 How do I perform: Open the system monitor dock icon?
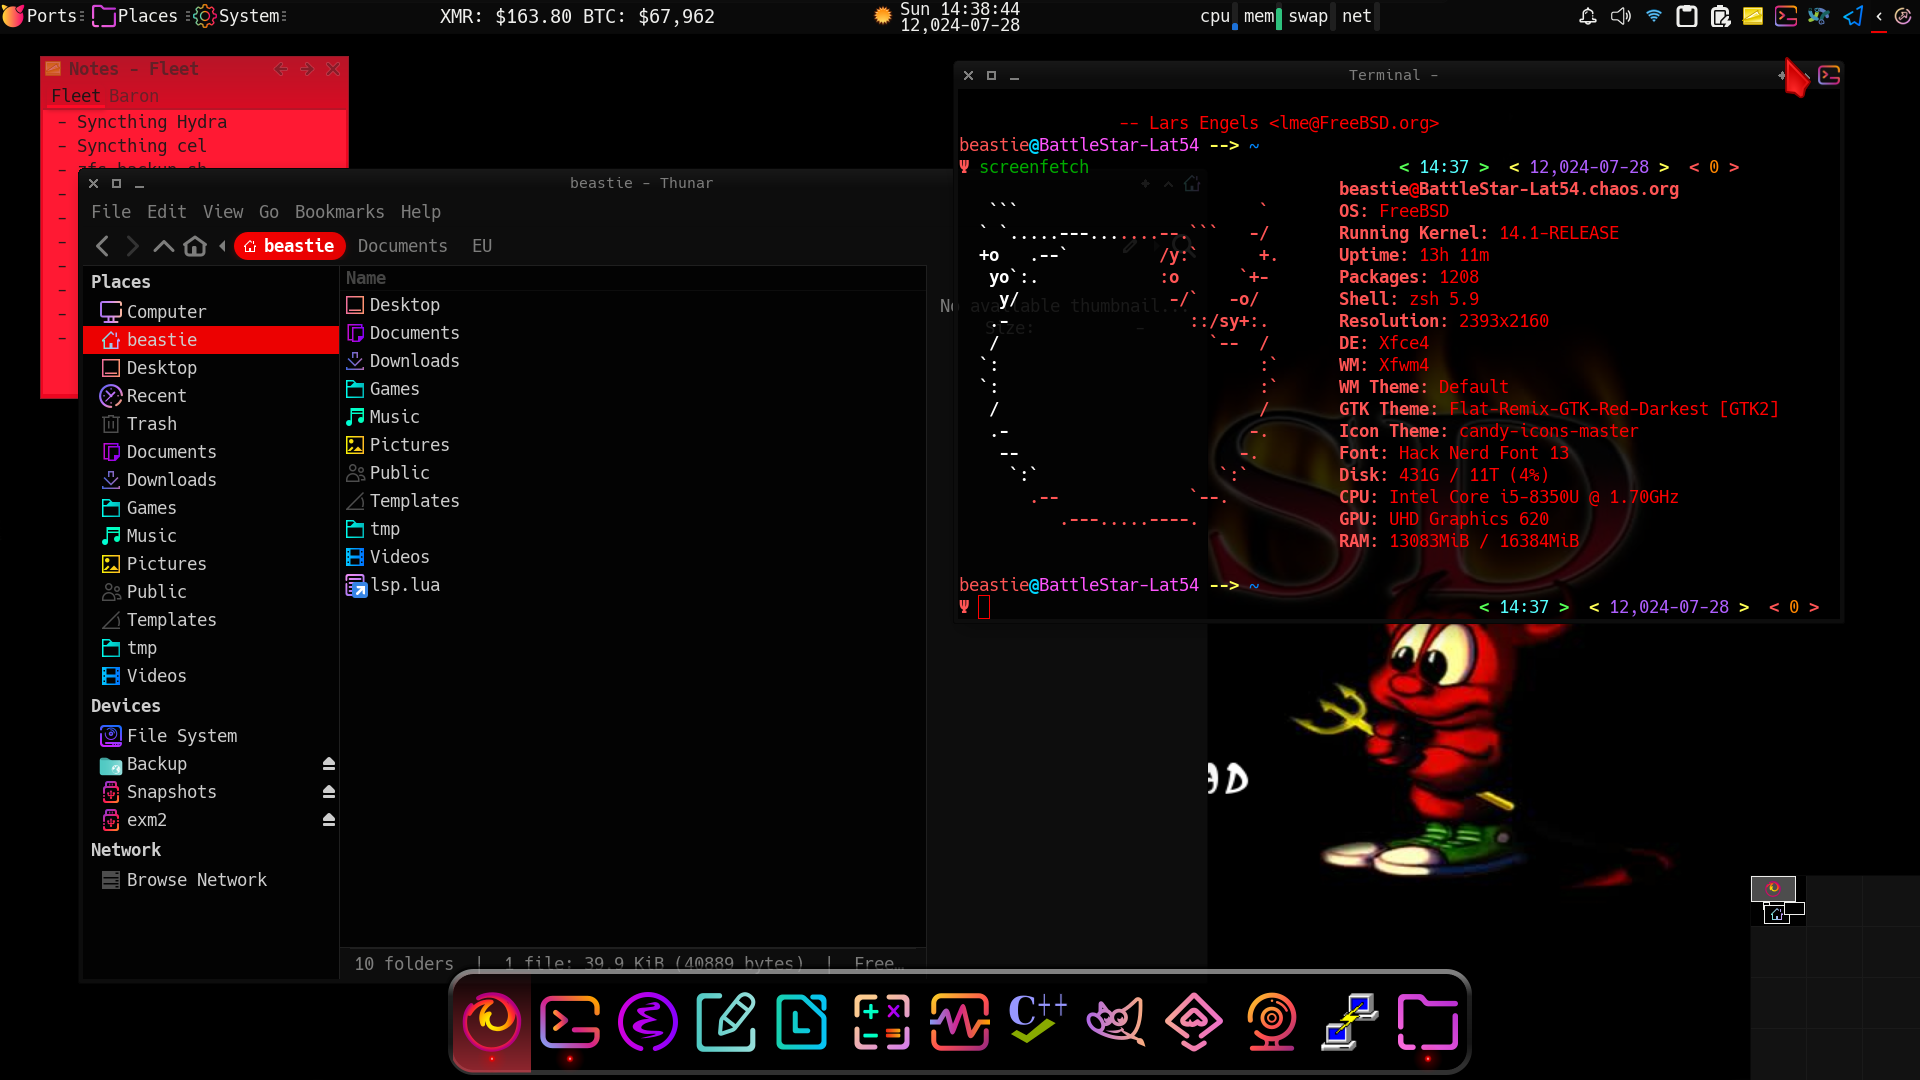pos(959,1021)
